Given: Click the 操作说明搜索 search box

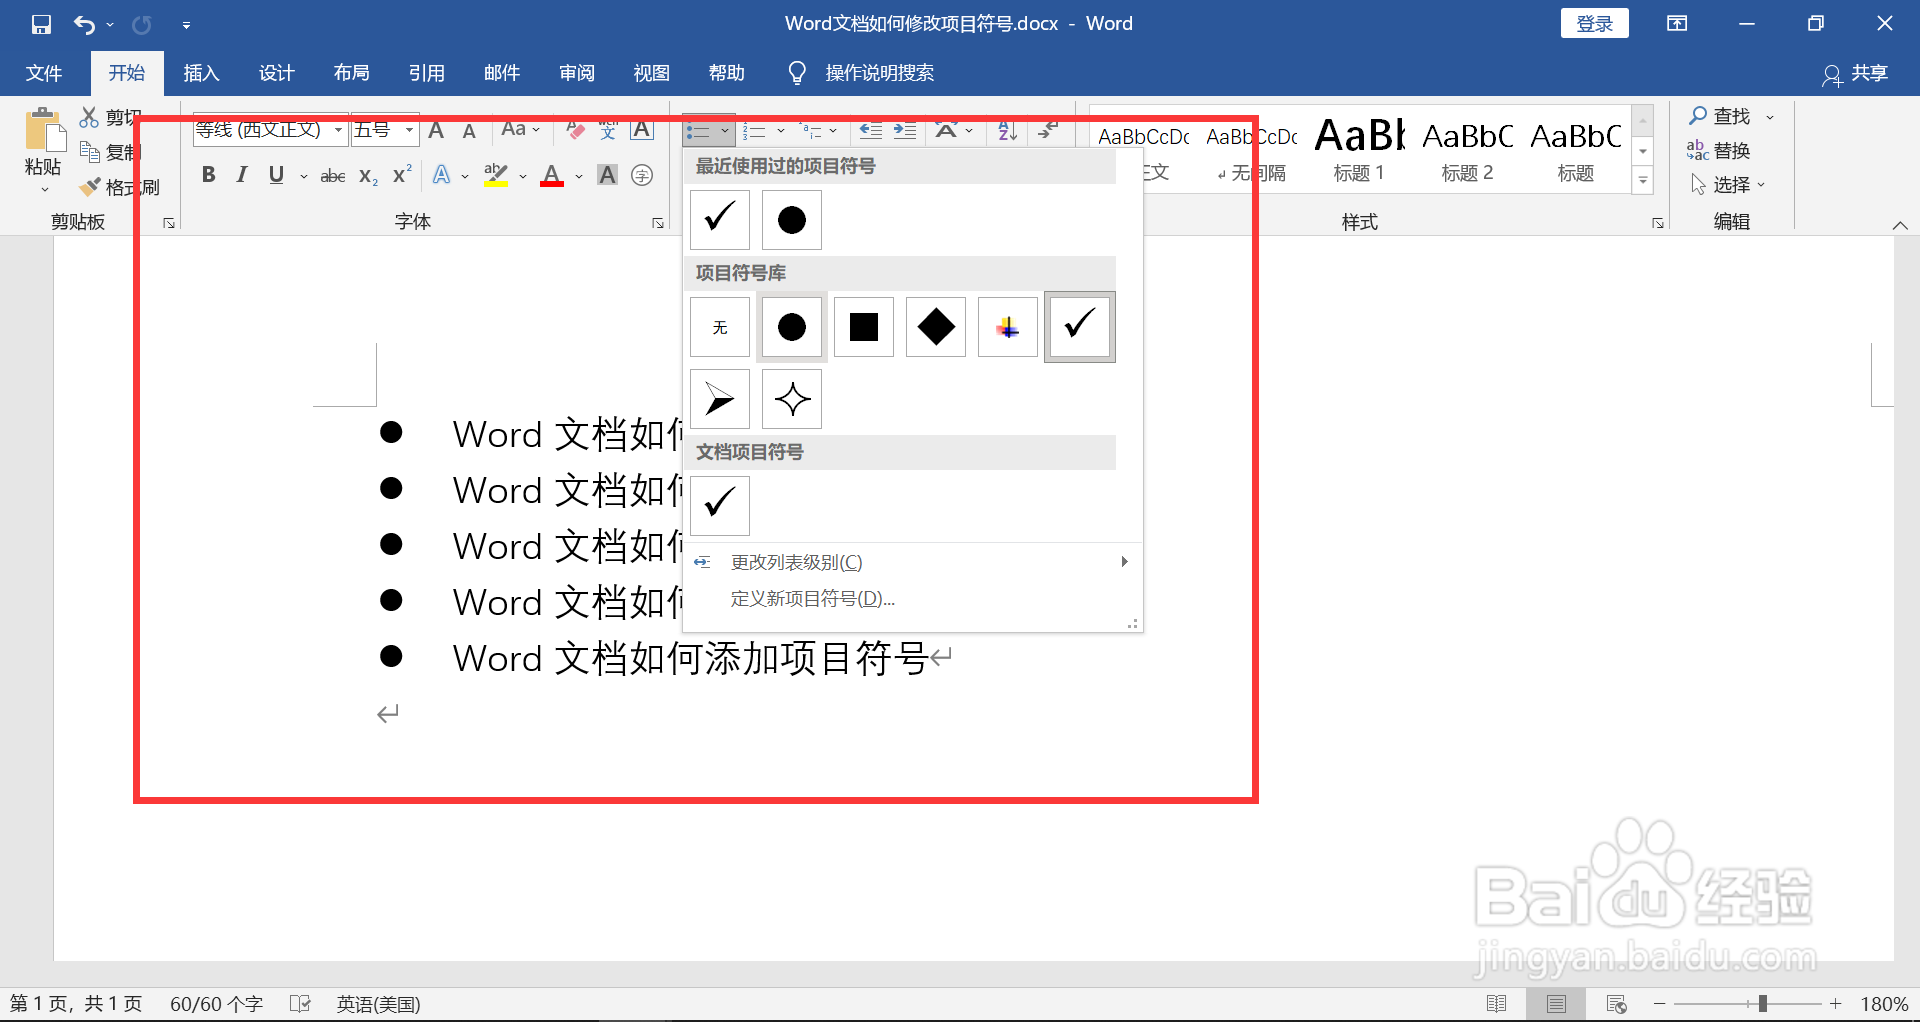Looking at the screenshot, I should pyautogui.click(x=862, y=73).
